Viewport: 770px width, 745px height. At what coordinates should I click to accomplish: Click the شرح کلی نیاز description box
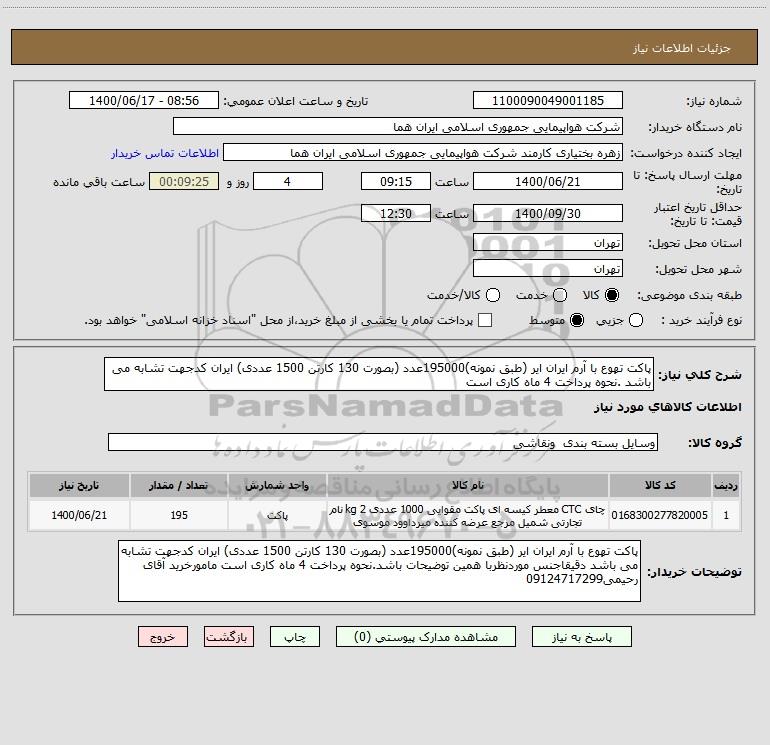click(379, 375)
